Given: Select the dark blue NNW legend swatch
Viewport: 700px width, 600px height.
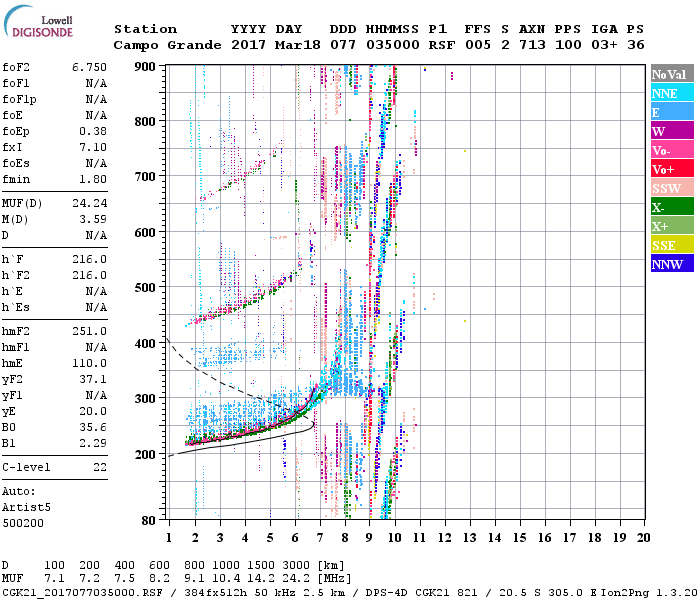Looking at the screenshot, I should (671, 264).
